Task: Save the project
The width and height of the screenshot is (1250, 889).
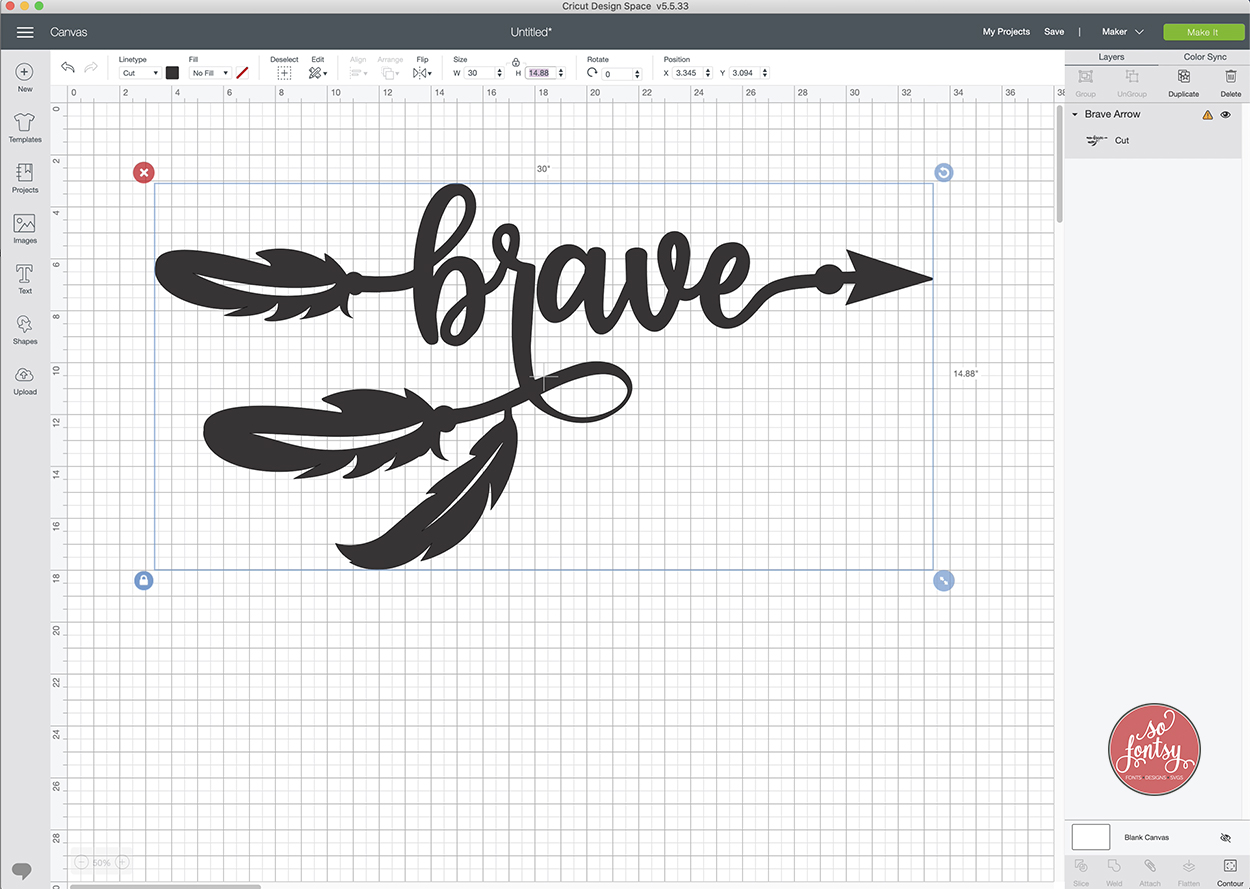Action: click(1054, 32)
